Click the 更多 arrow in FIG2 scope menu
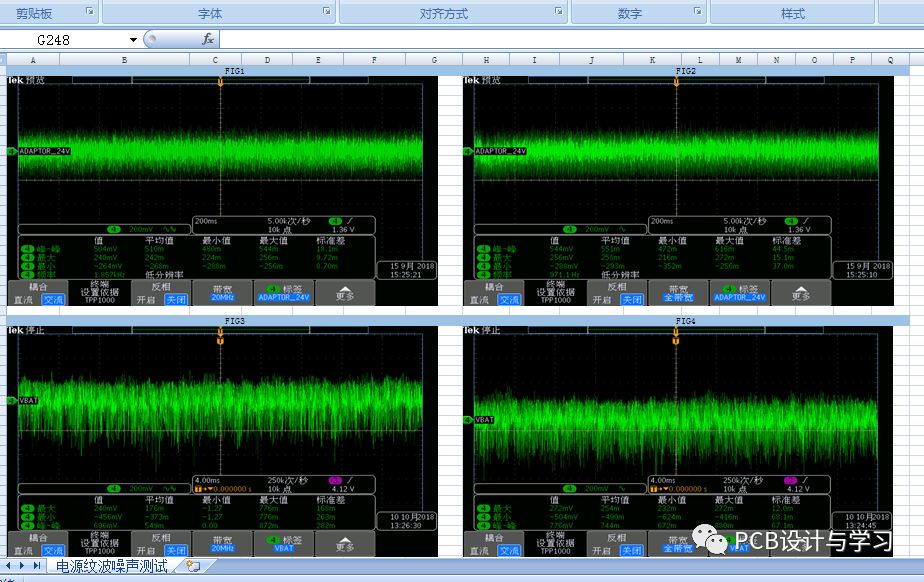The image size is (924, 582). [800, 292]
